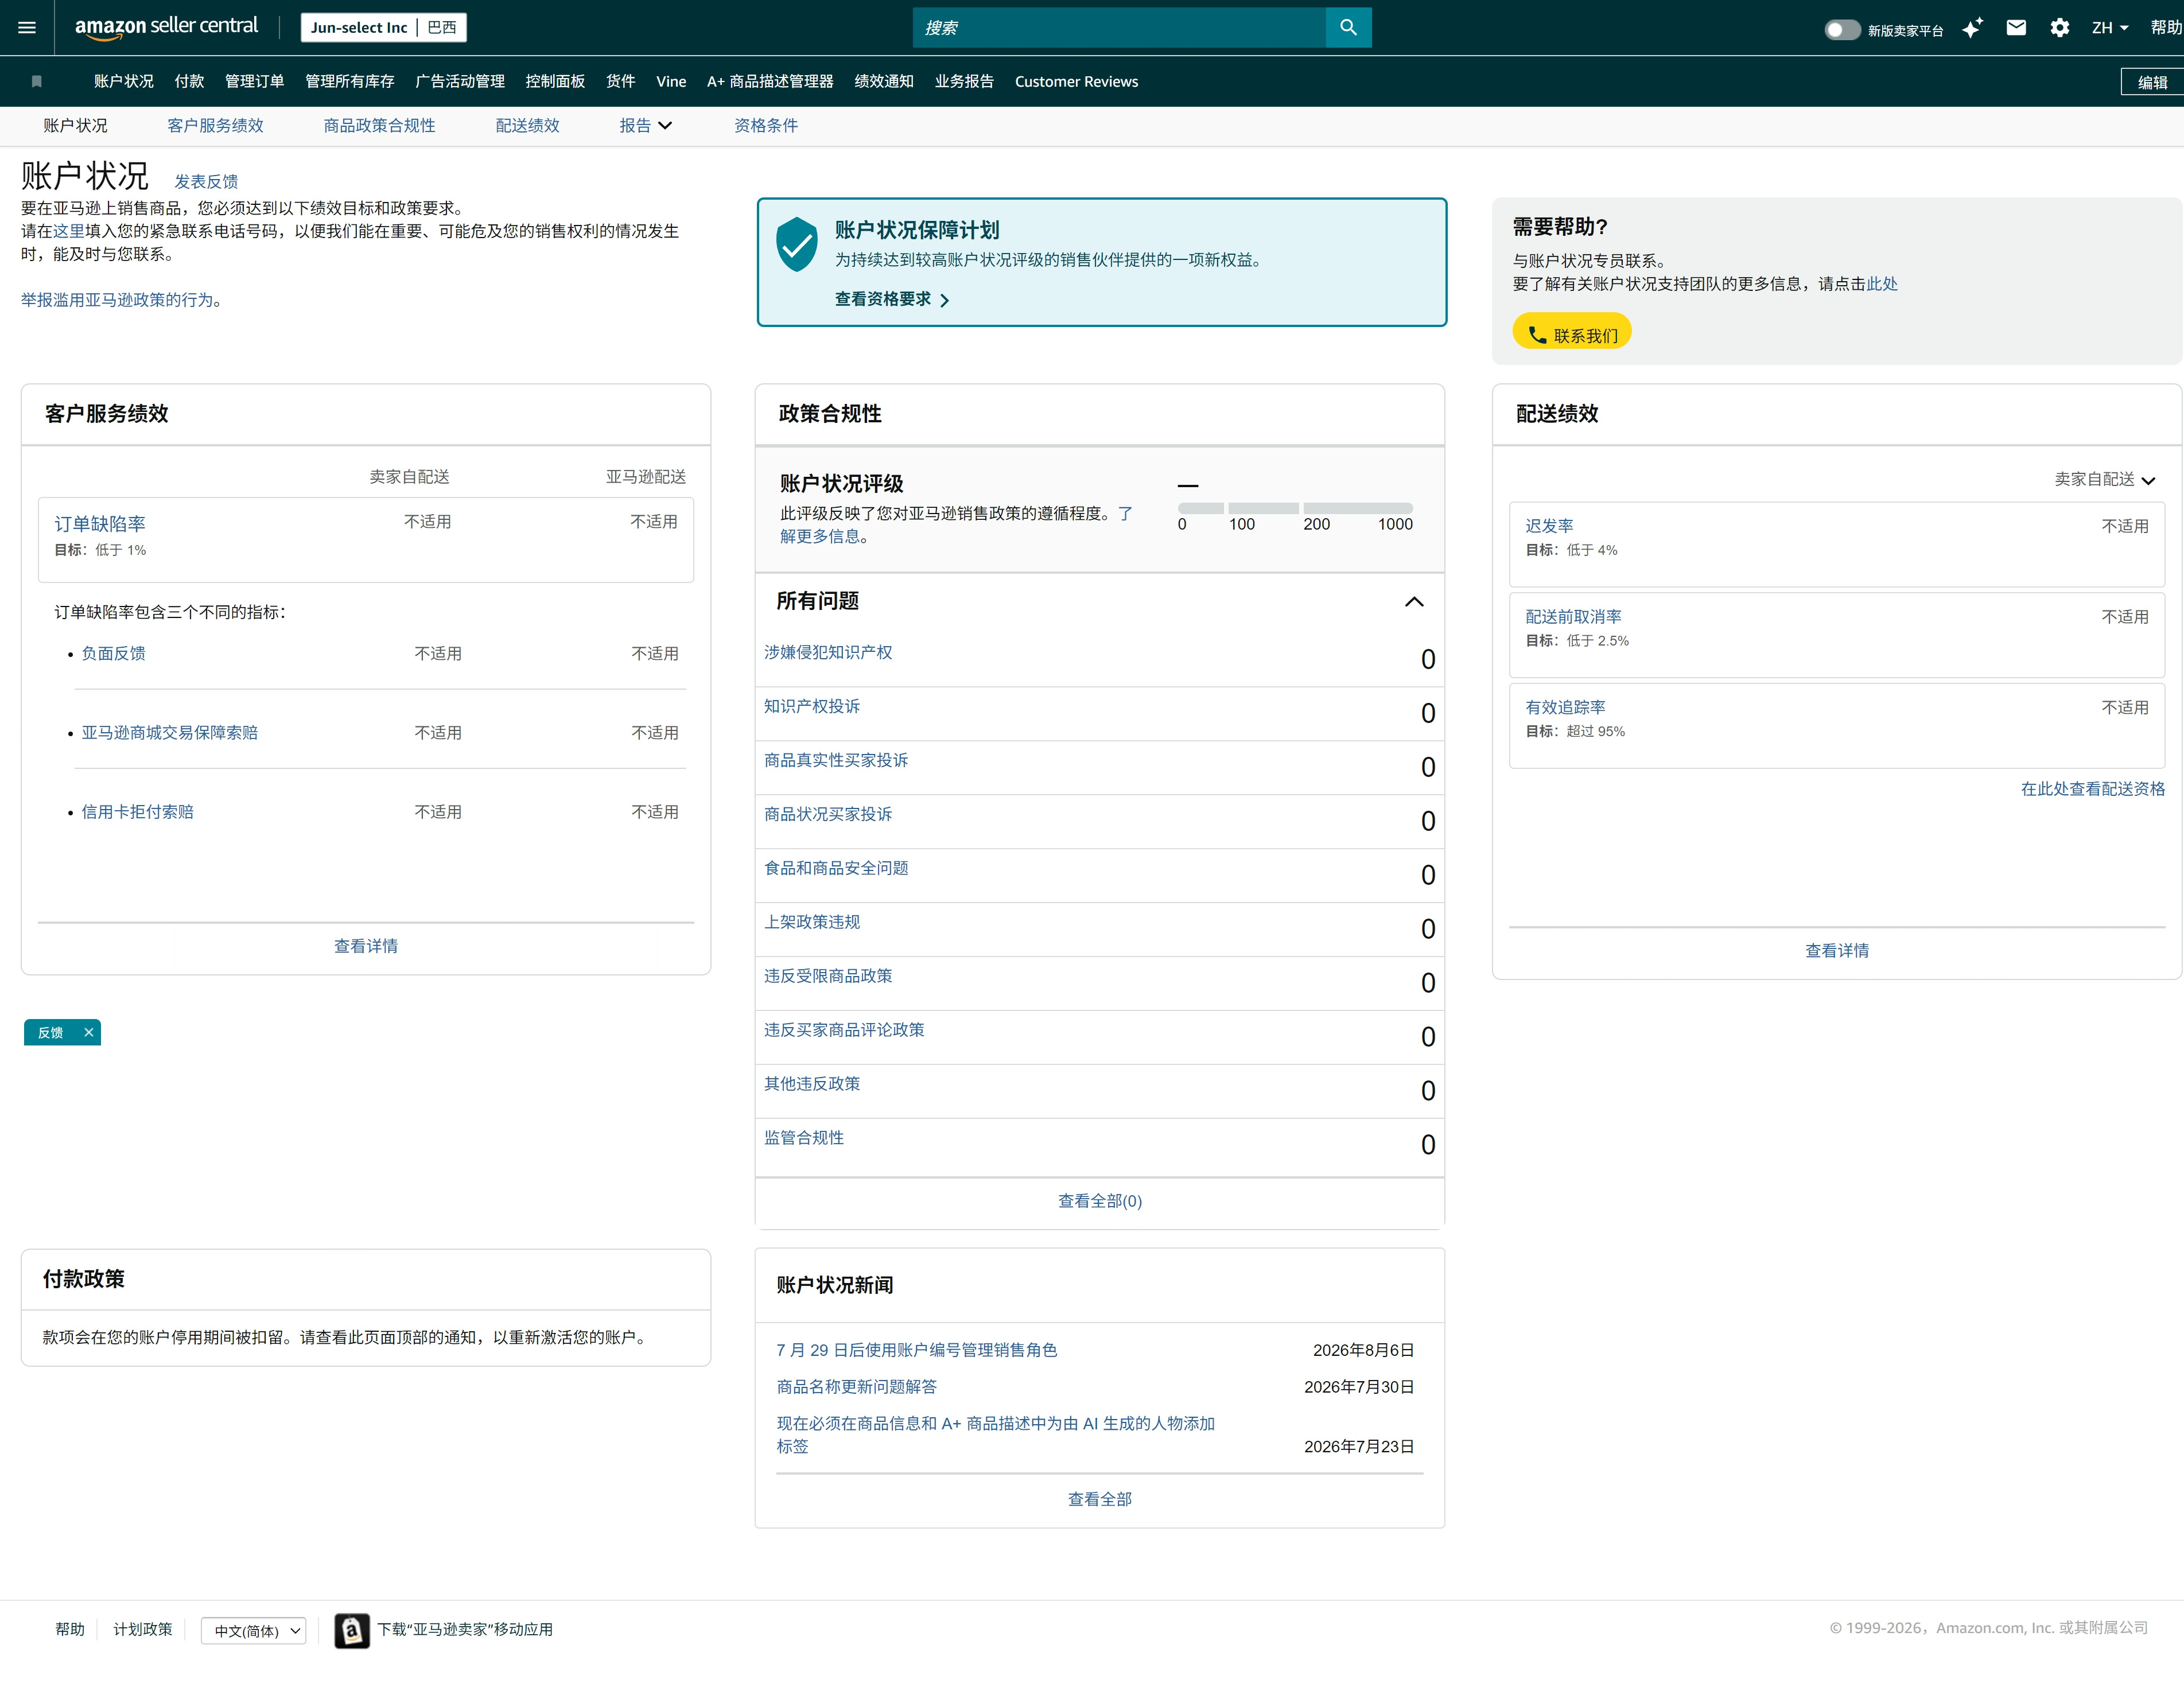
Task: Open the 计划政策 footer link
Action: [142, 1629]
